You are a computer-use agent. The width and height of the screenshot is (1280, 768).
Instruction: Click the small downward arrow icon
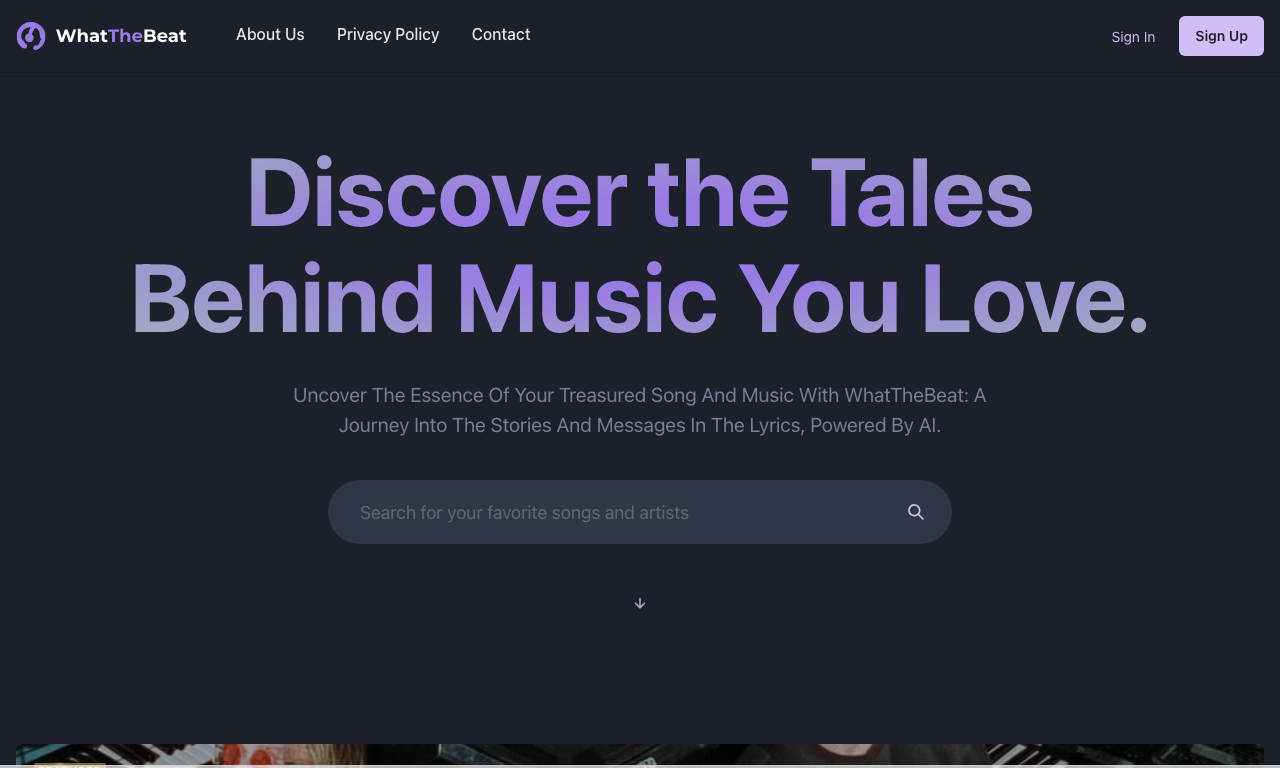(x=640, y=603)
